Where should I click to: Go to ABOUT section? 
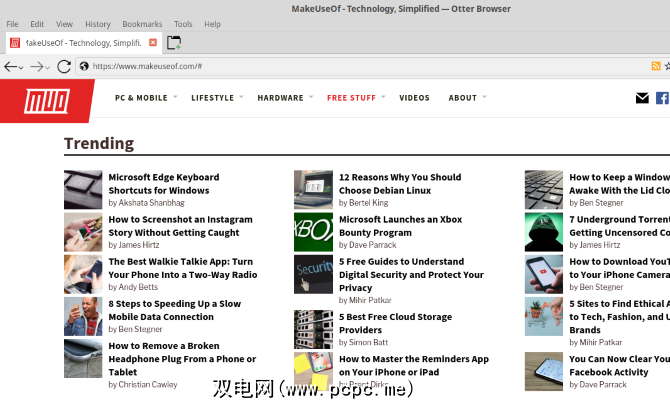click(x=462, y=98)
